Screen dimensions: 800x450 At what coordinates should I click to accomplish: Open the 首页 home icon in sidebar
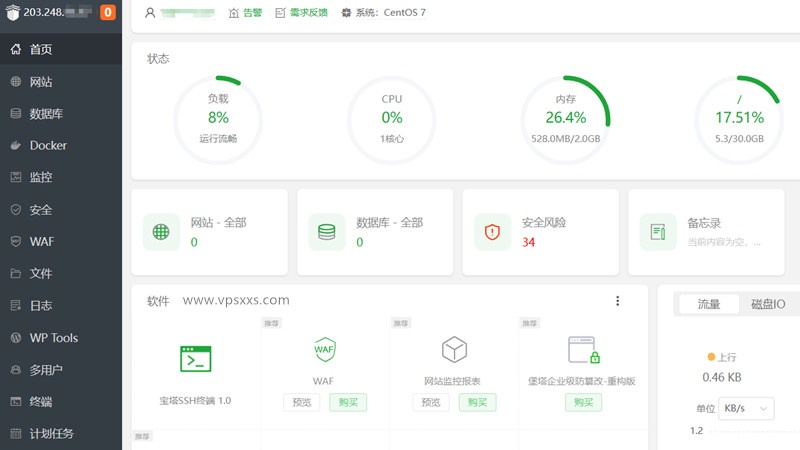point(16,49)
